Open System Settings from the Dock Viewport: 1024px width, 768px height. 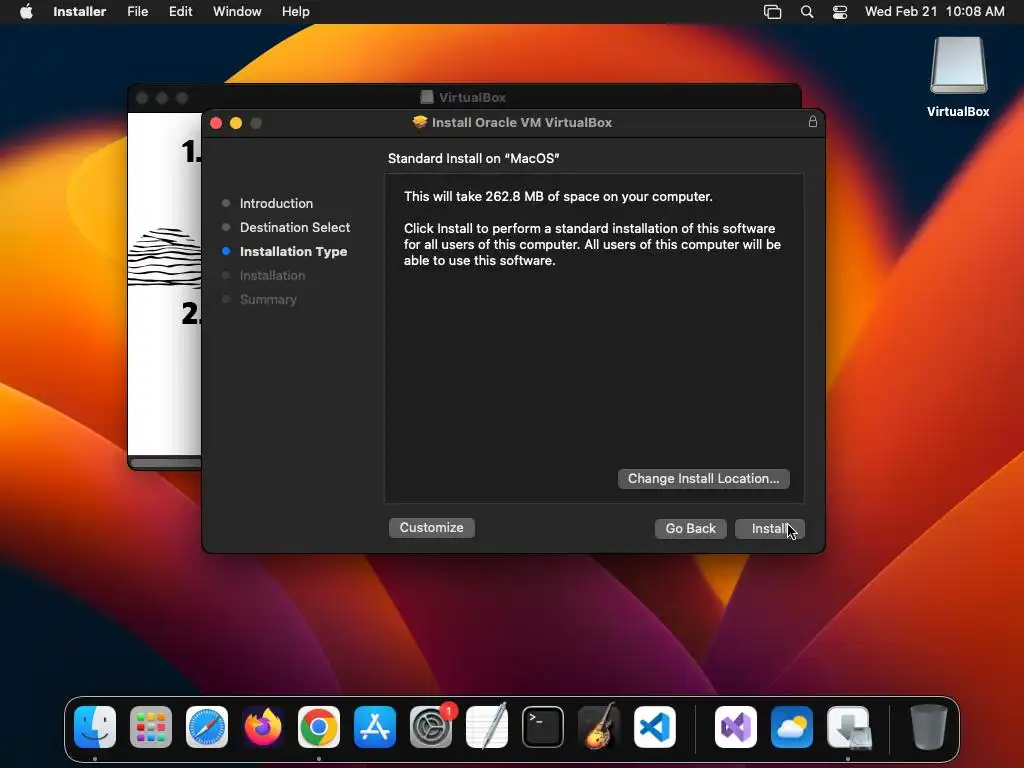(431, 727)
